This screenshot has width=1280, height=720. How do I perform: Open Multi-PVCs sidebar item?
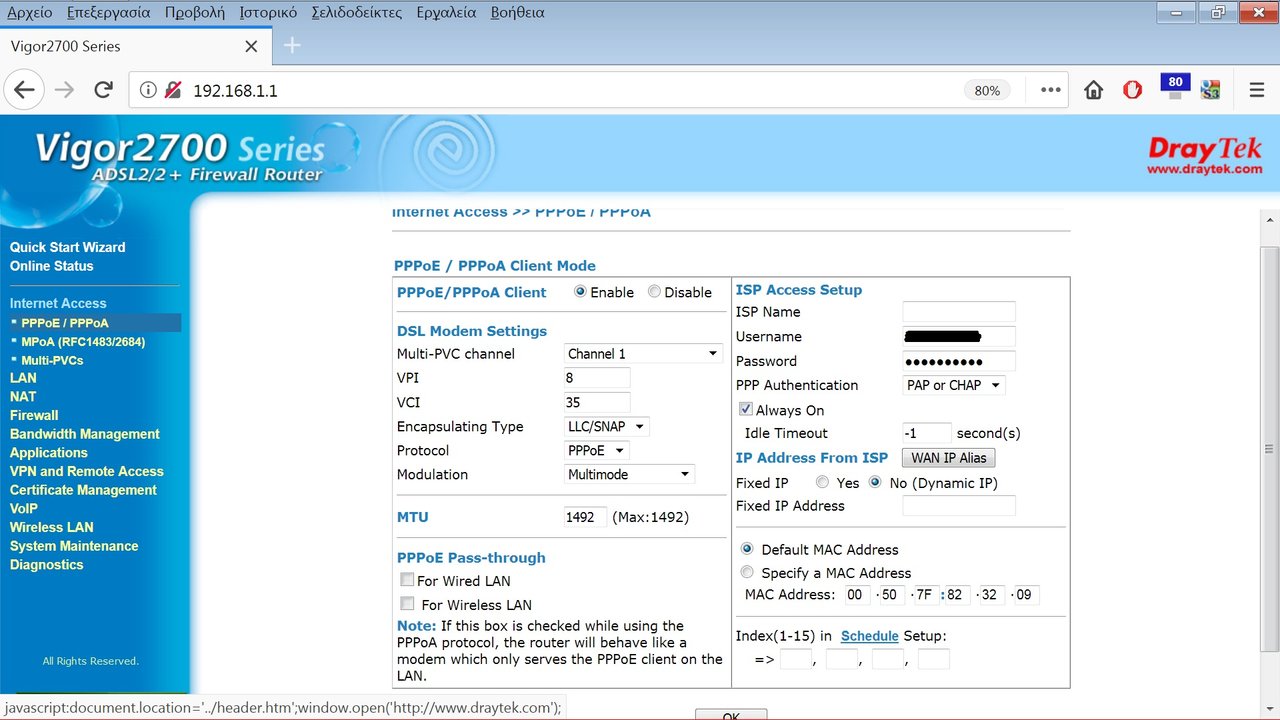[52, 360]
